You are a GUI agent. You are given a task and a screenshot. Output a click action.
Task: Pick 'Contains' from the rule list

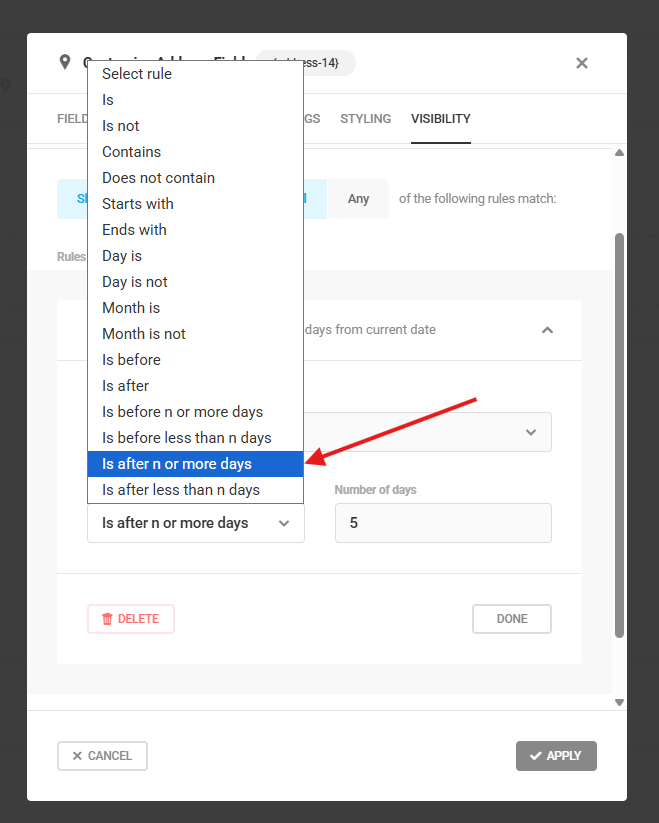[195, 152]
